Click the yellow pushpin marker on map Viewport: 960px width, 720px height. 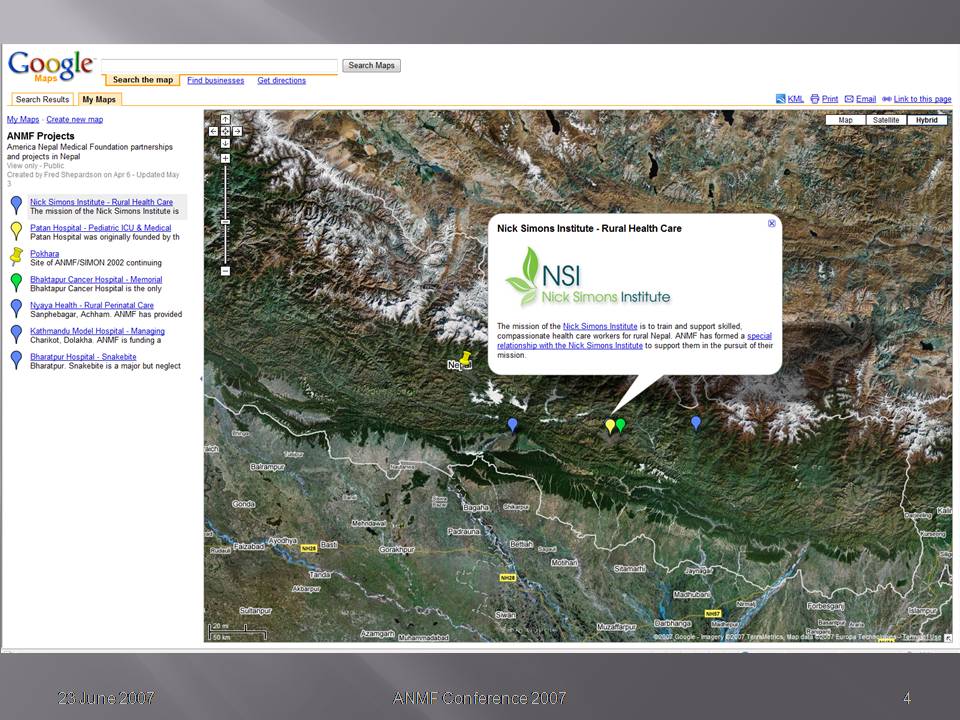464,357
